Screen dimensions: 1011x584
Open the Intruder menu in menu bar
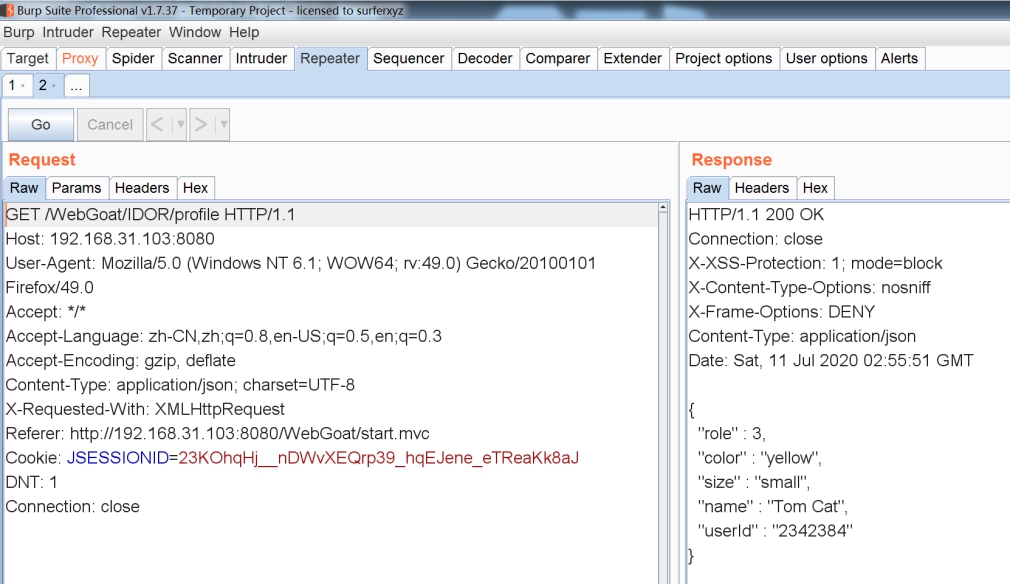pos(68,32)
